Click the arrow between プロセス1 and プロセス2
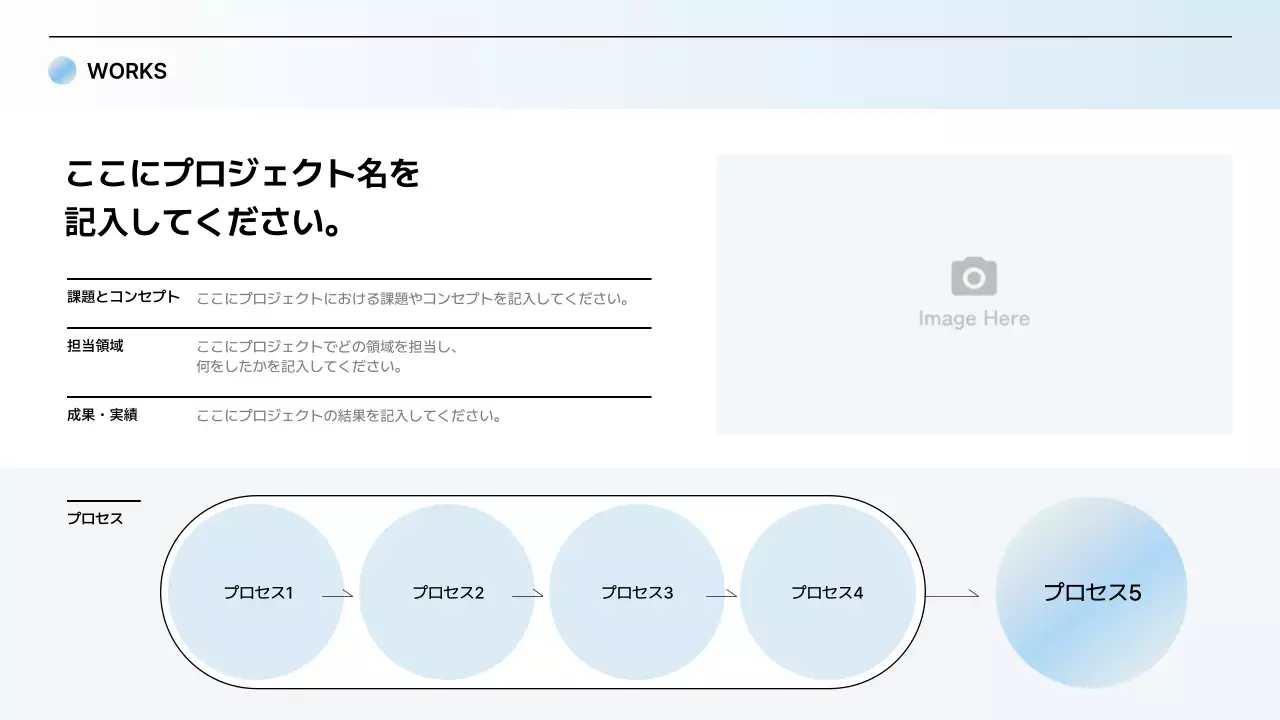The width and height of the screenshot is (1280, 720). 337,593
